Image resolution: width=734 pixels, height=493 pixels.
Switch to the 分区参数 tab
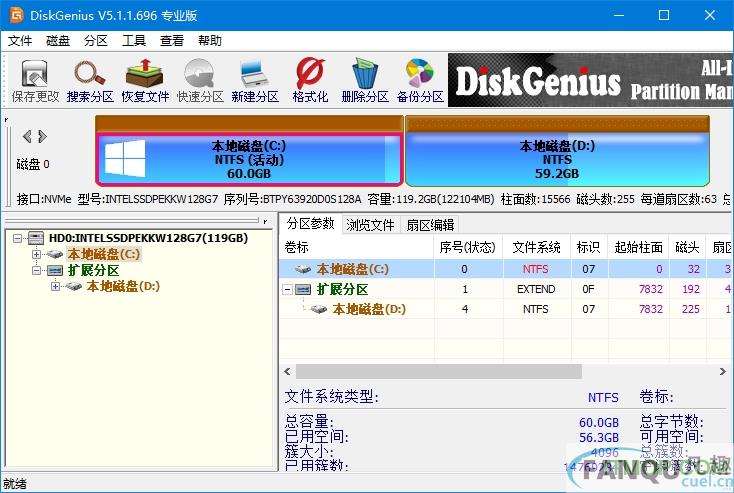click(310, 224)
